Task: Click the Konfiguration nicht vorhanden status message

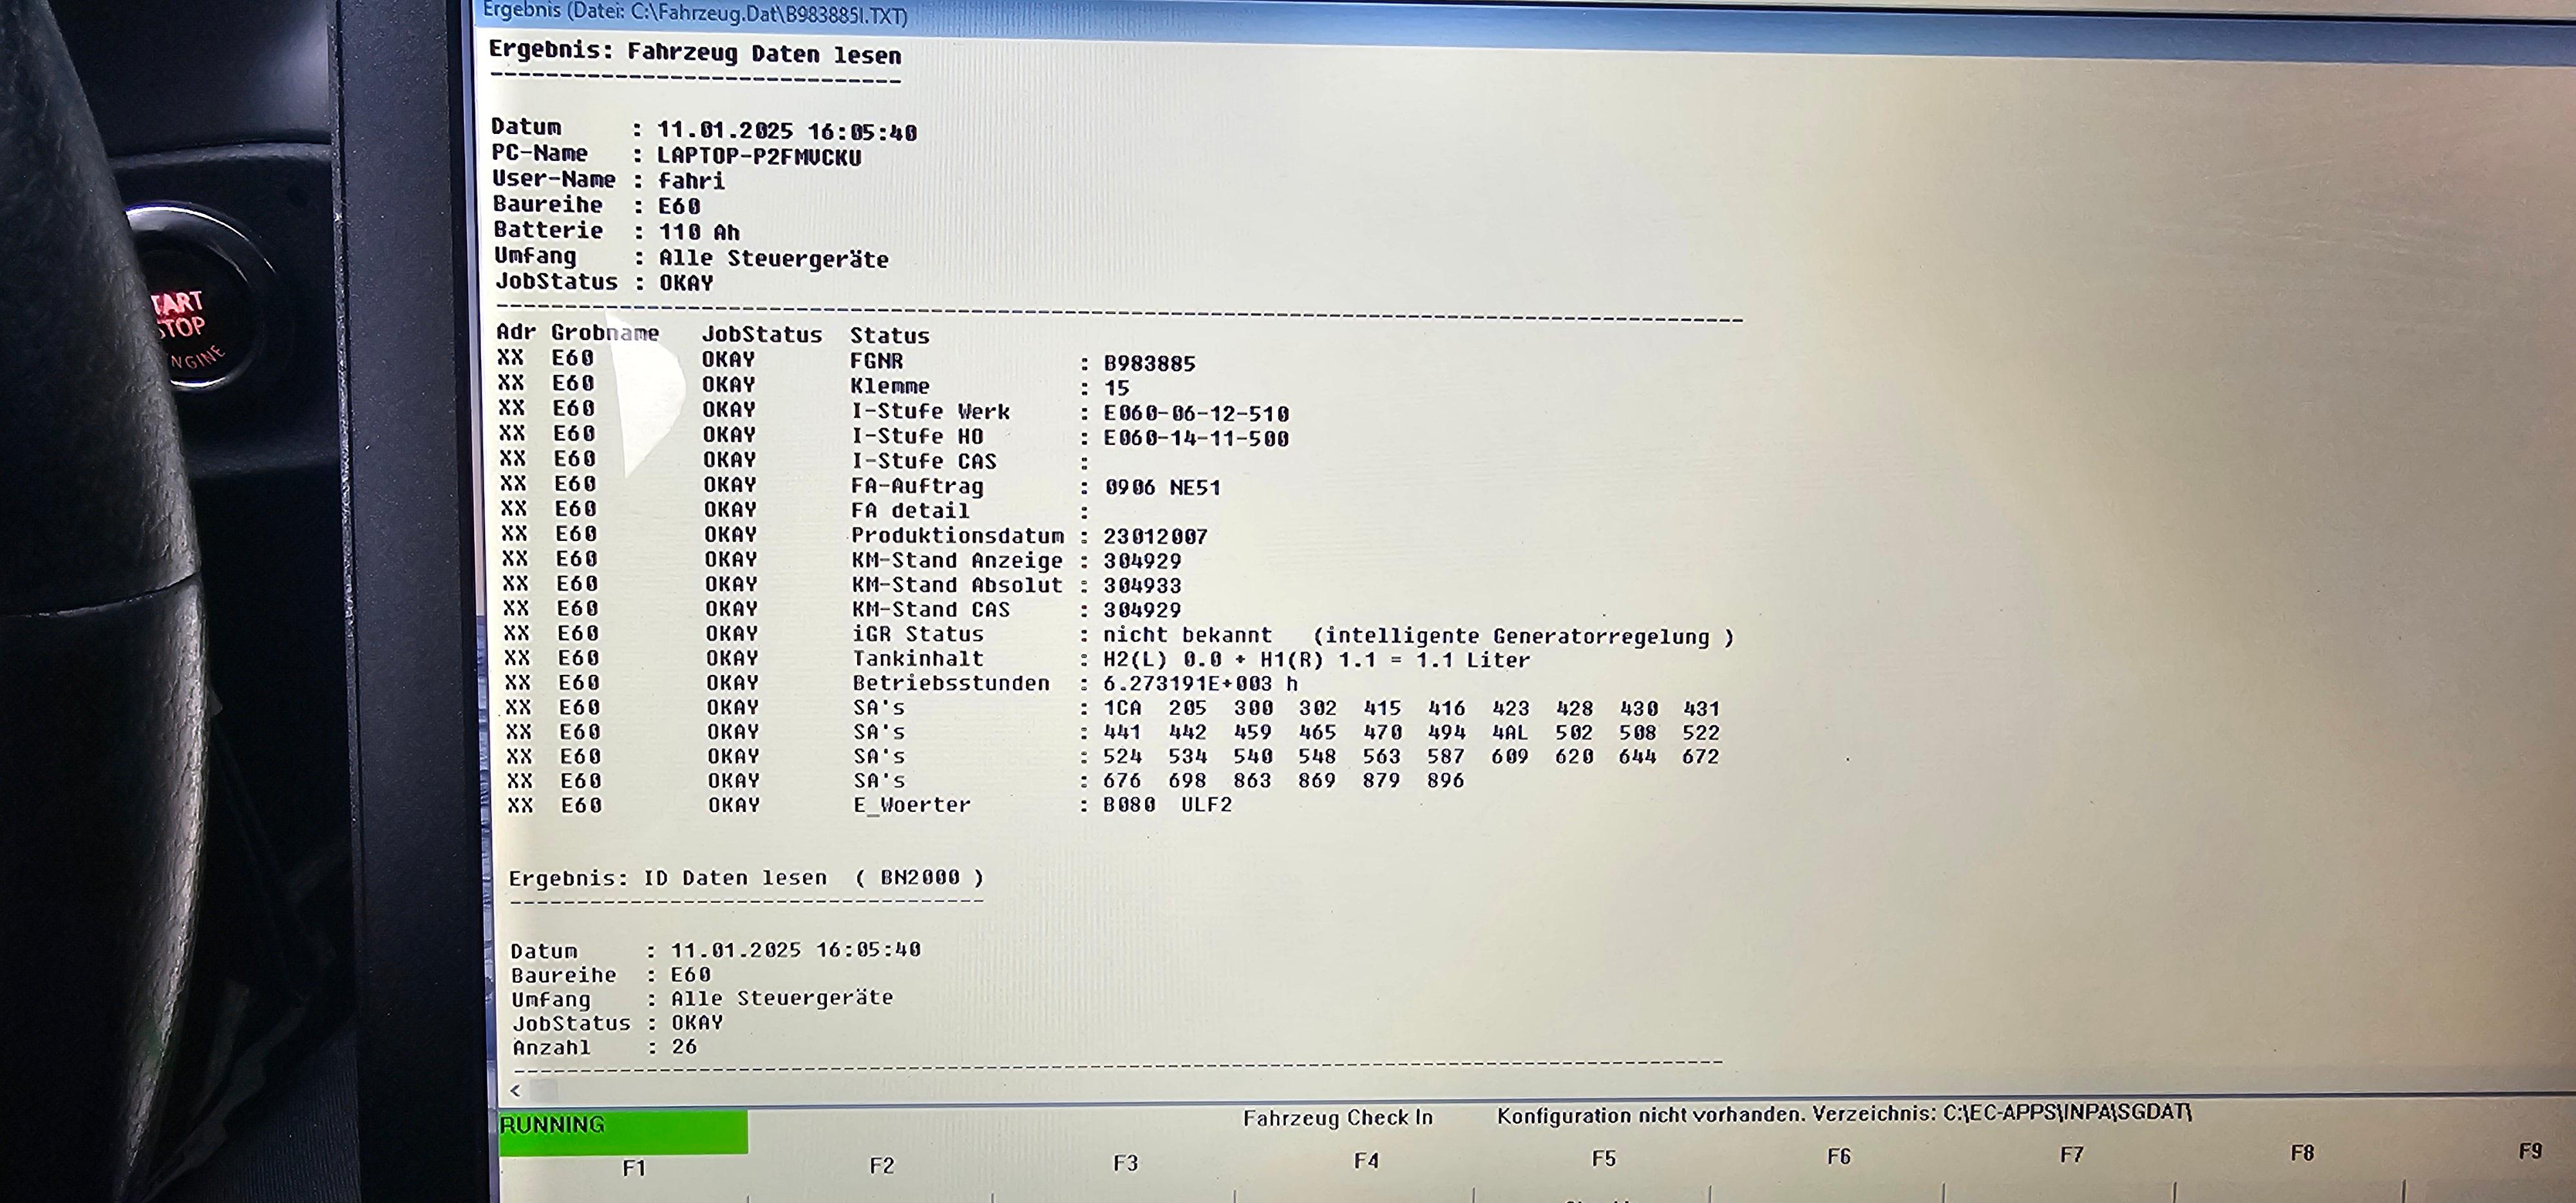Action: [1843, 1113]
